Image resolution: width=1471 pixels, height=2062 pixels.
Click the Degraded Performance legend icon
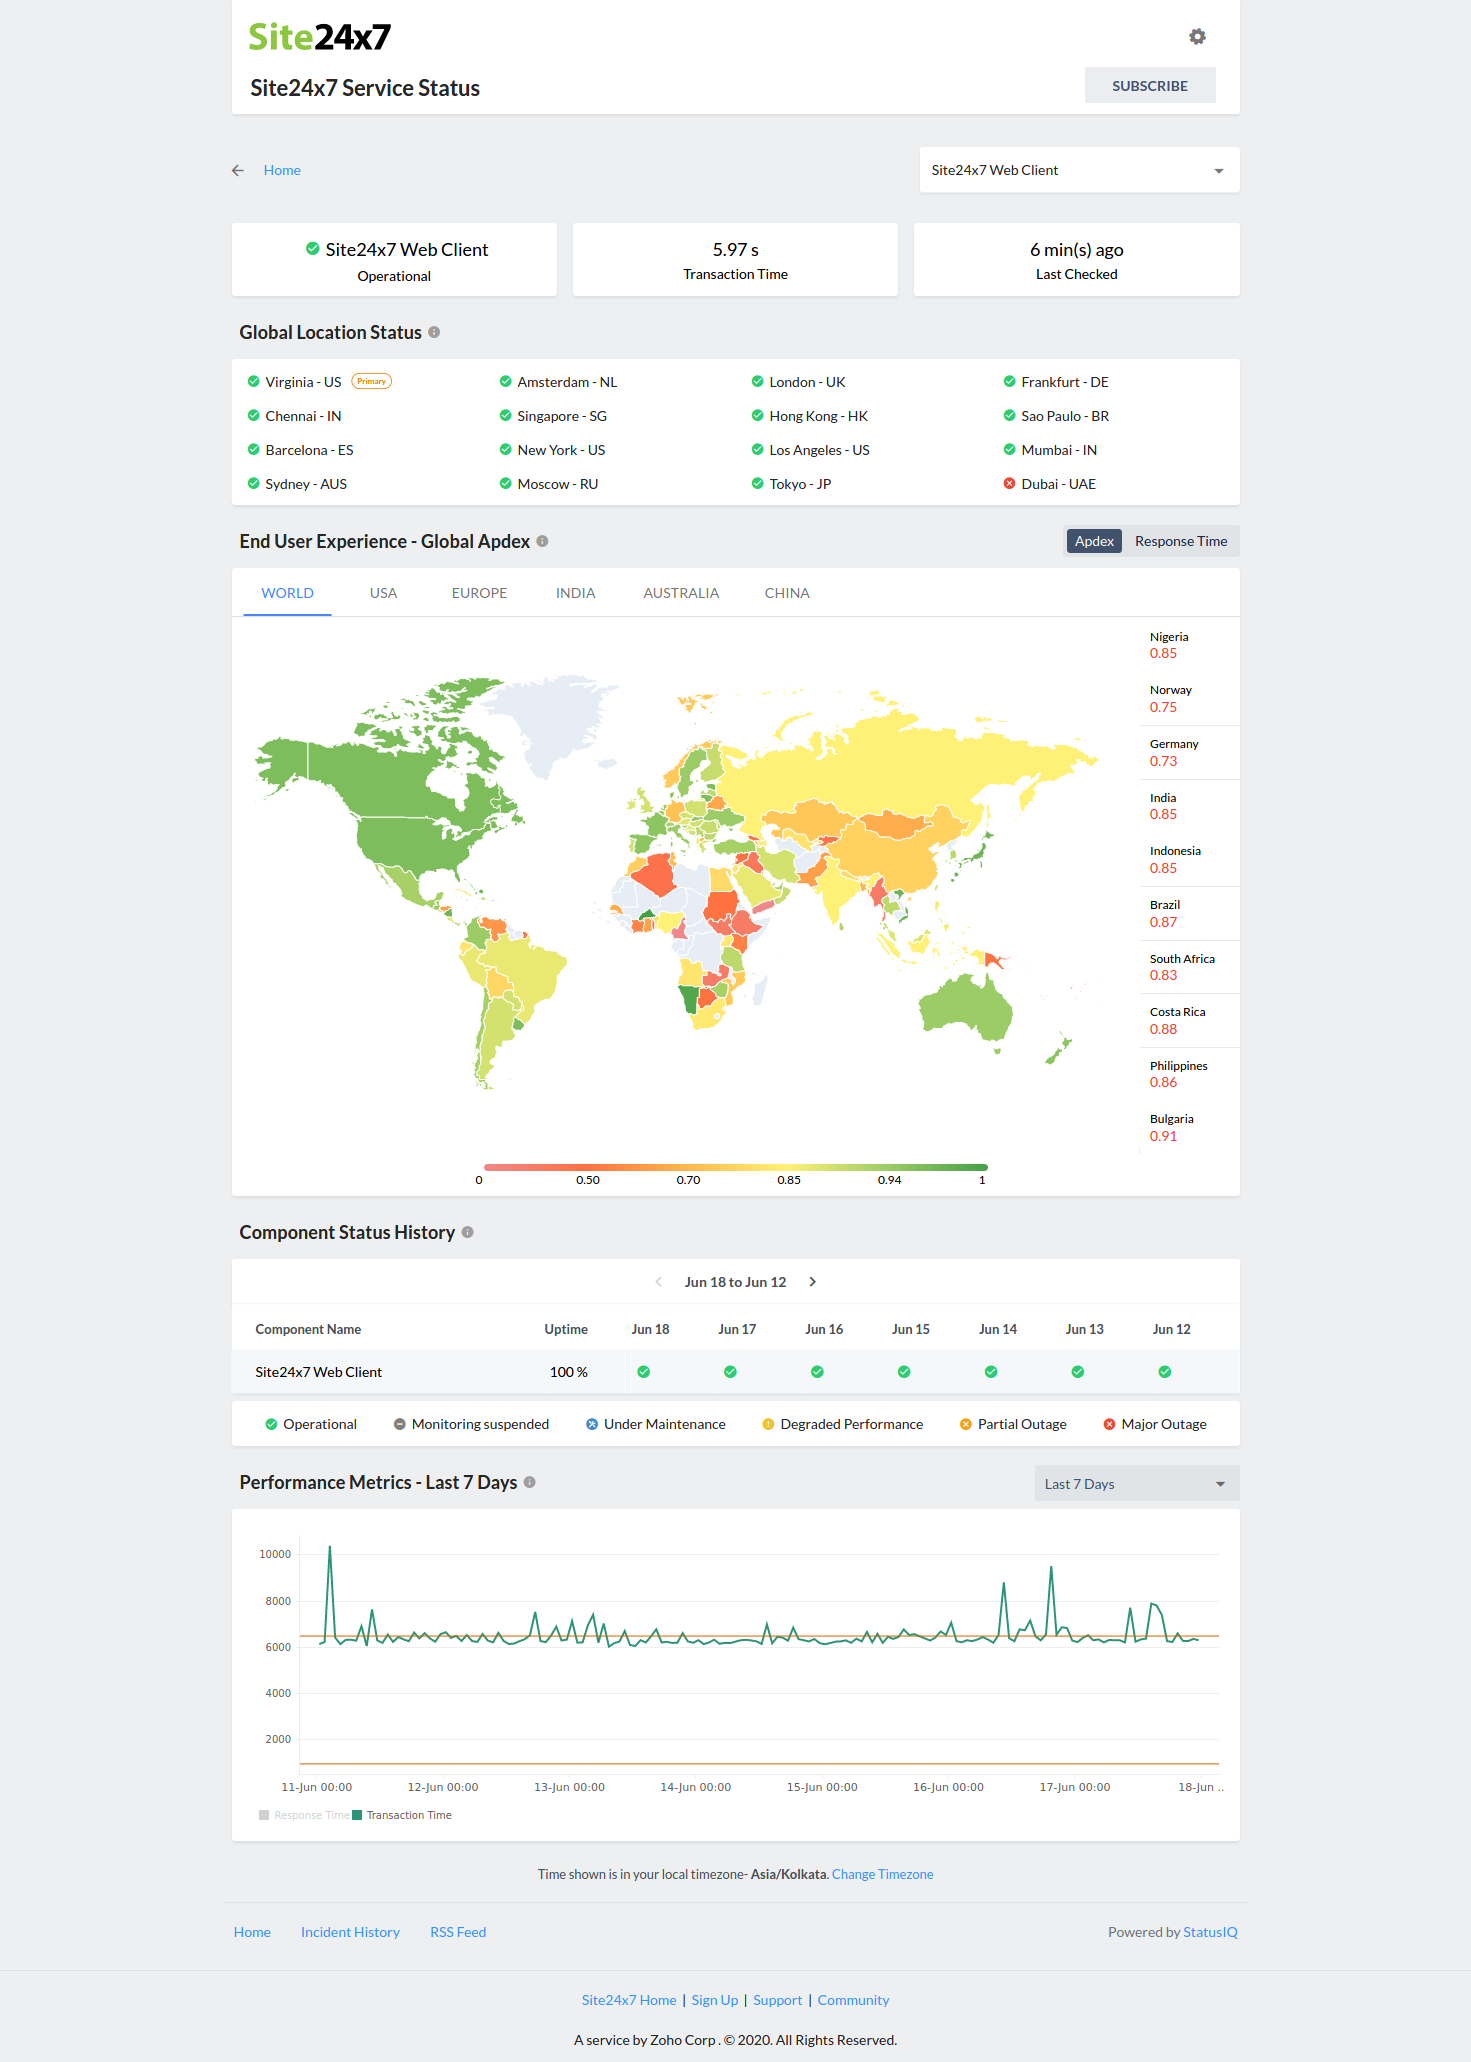(768, 1424)
